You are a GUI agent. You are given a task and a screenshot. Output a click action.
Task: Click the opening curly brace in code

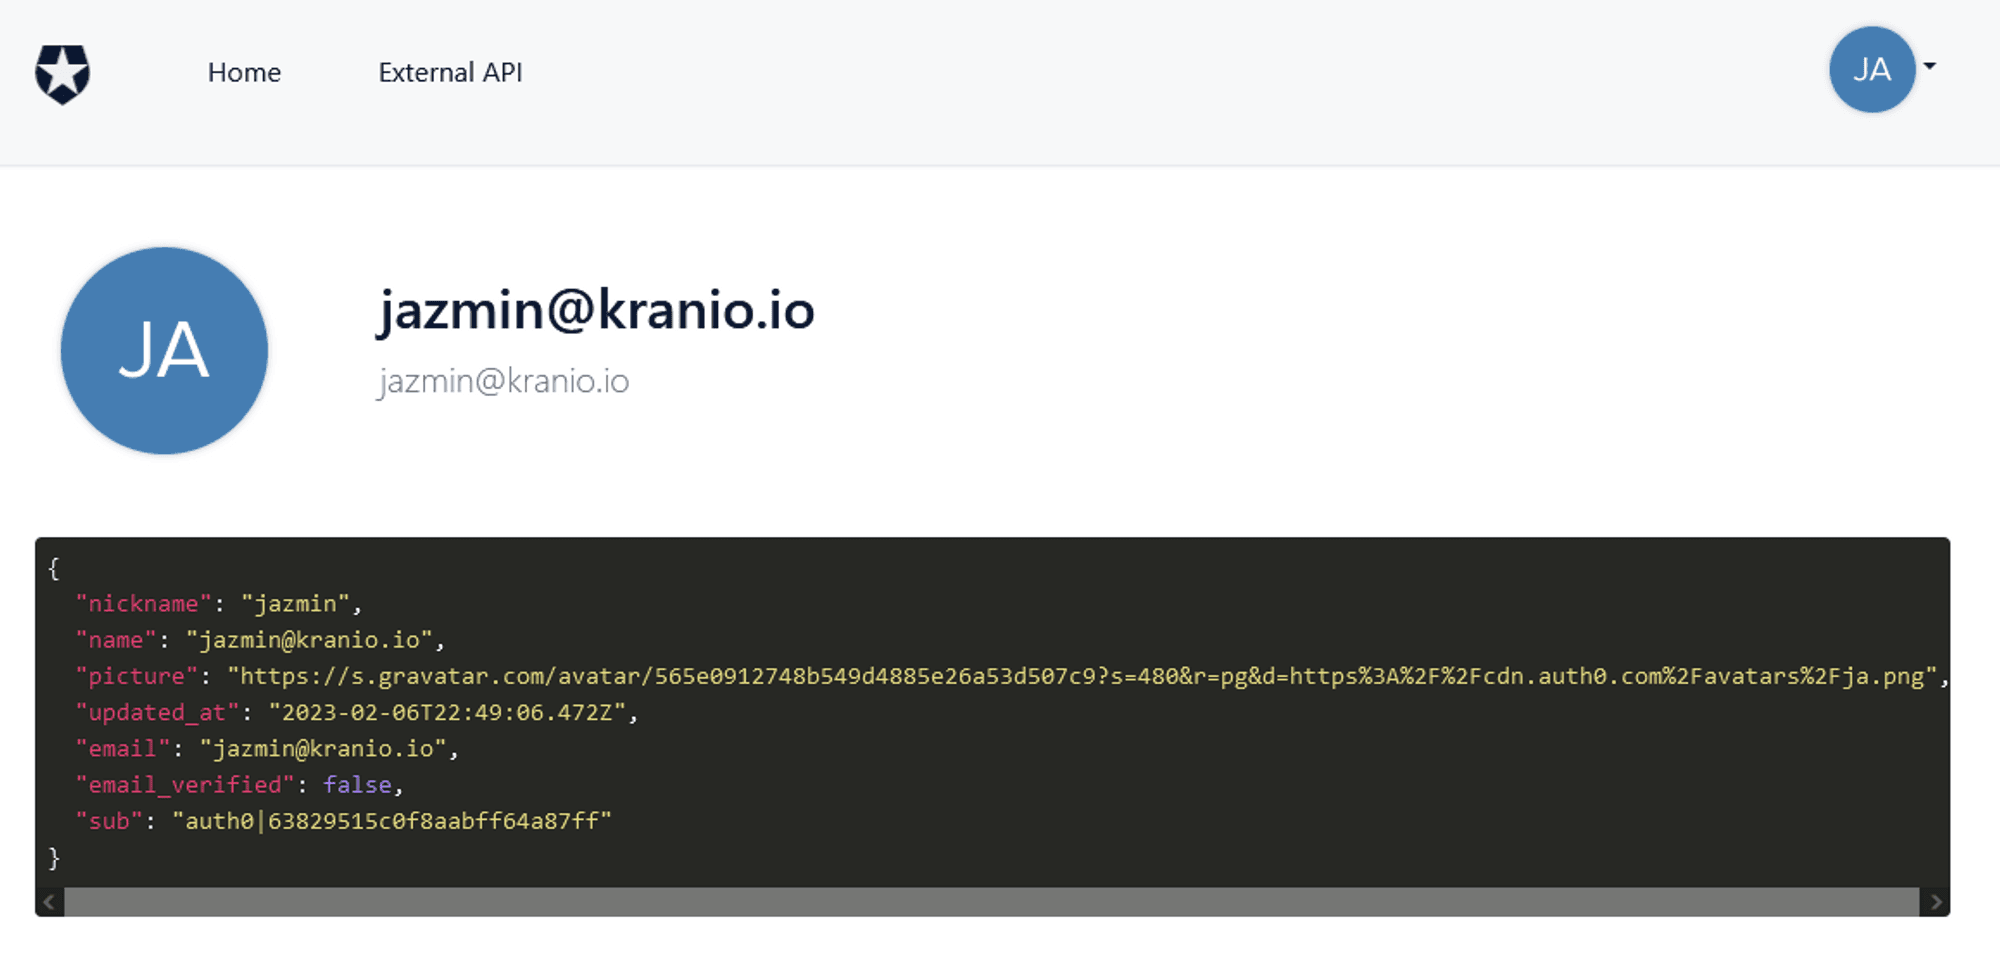(54, 568)
